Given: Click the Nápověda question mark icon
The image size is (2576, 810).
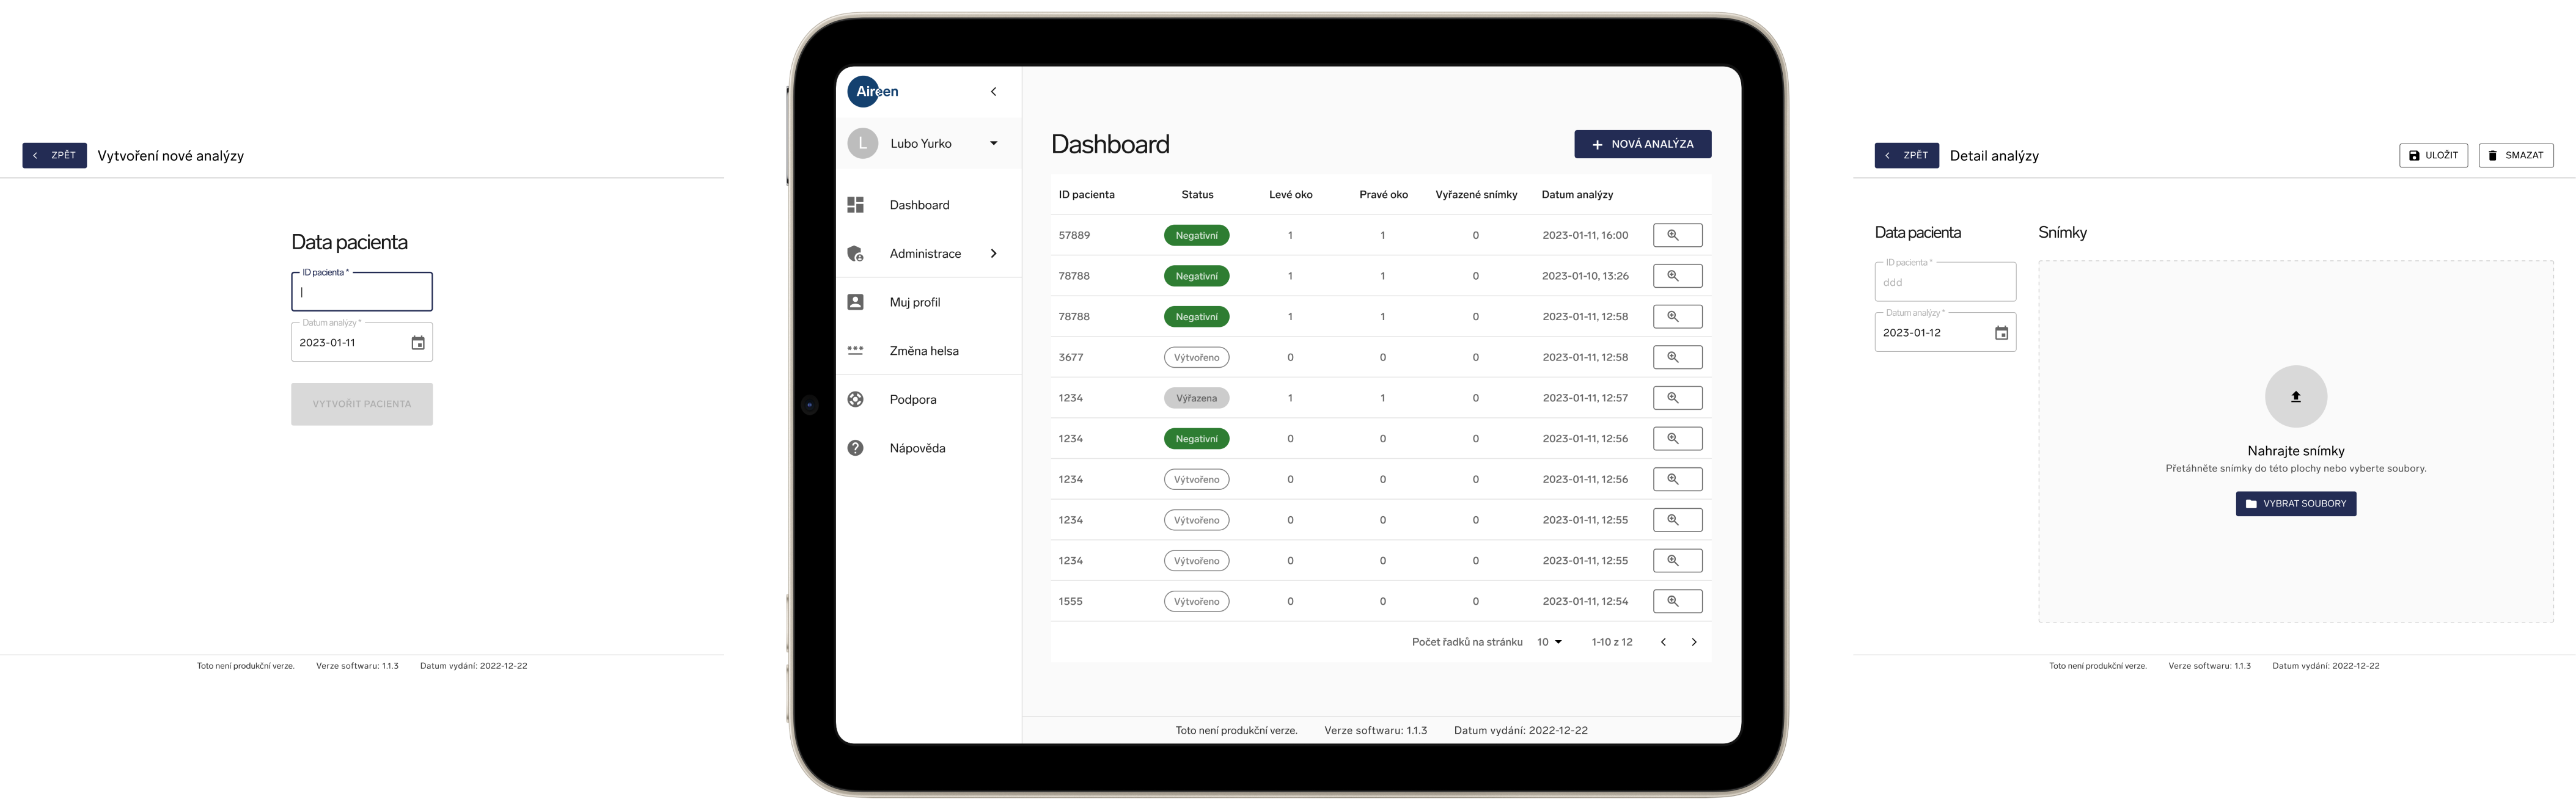Looking at the screenshot, I should tap(855, 448).
